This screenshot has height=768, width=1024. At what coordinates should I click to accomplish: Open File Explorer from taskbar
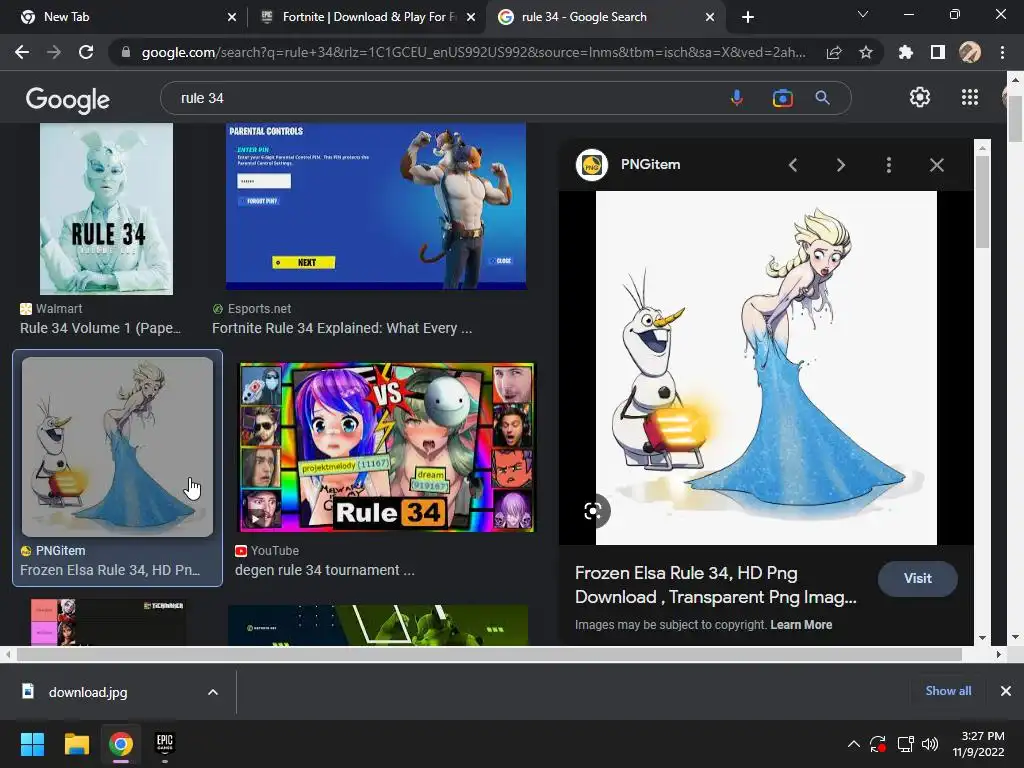tap(76, 744)
